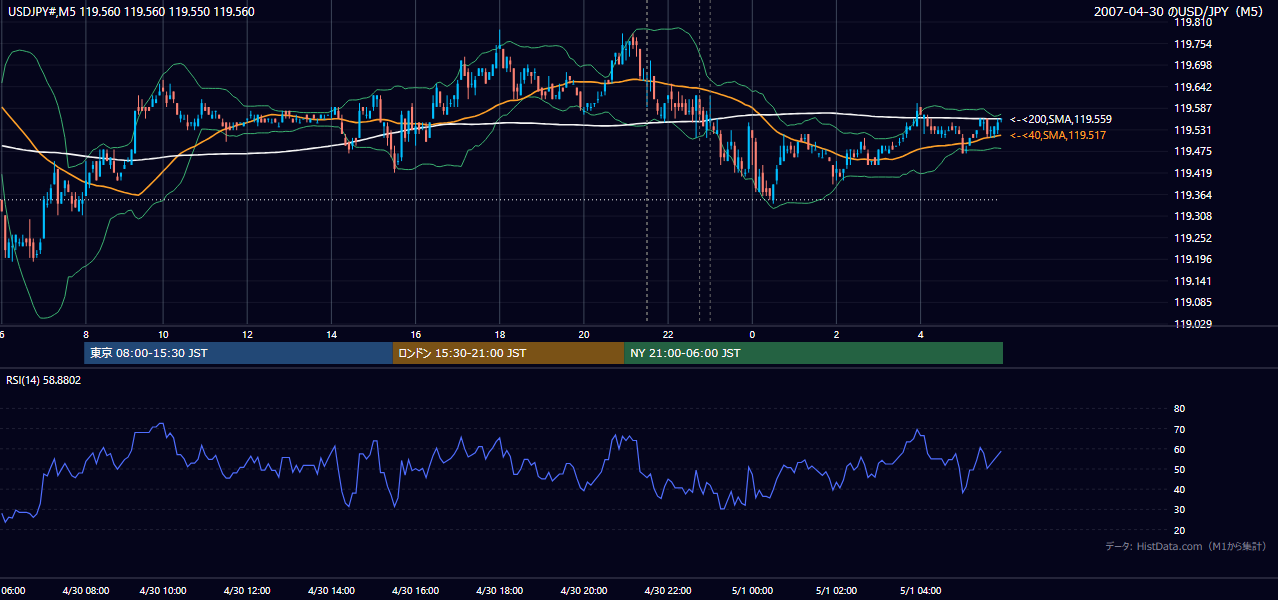
Task: Click the NY 21:00-06:00 JST session bar
Action: (813, 353)
